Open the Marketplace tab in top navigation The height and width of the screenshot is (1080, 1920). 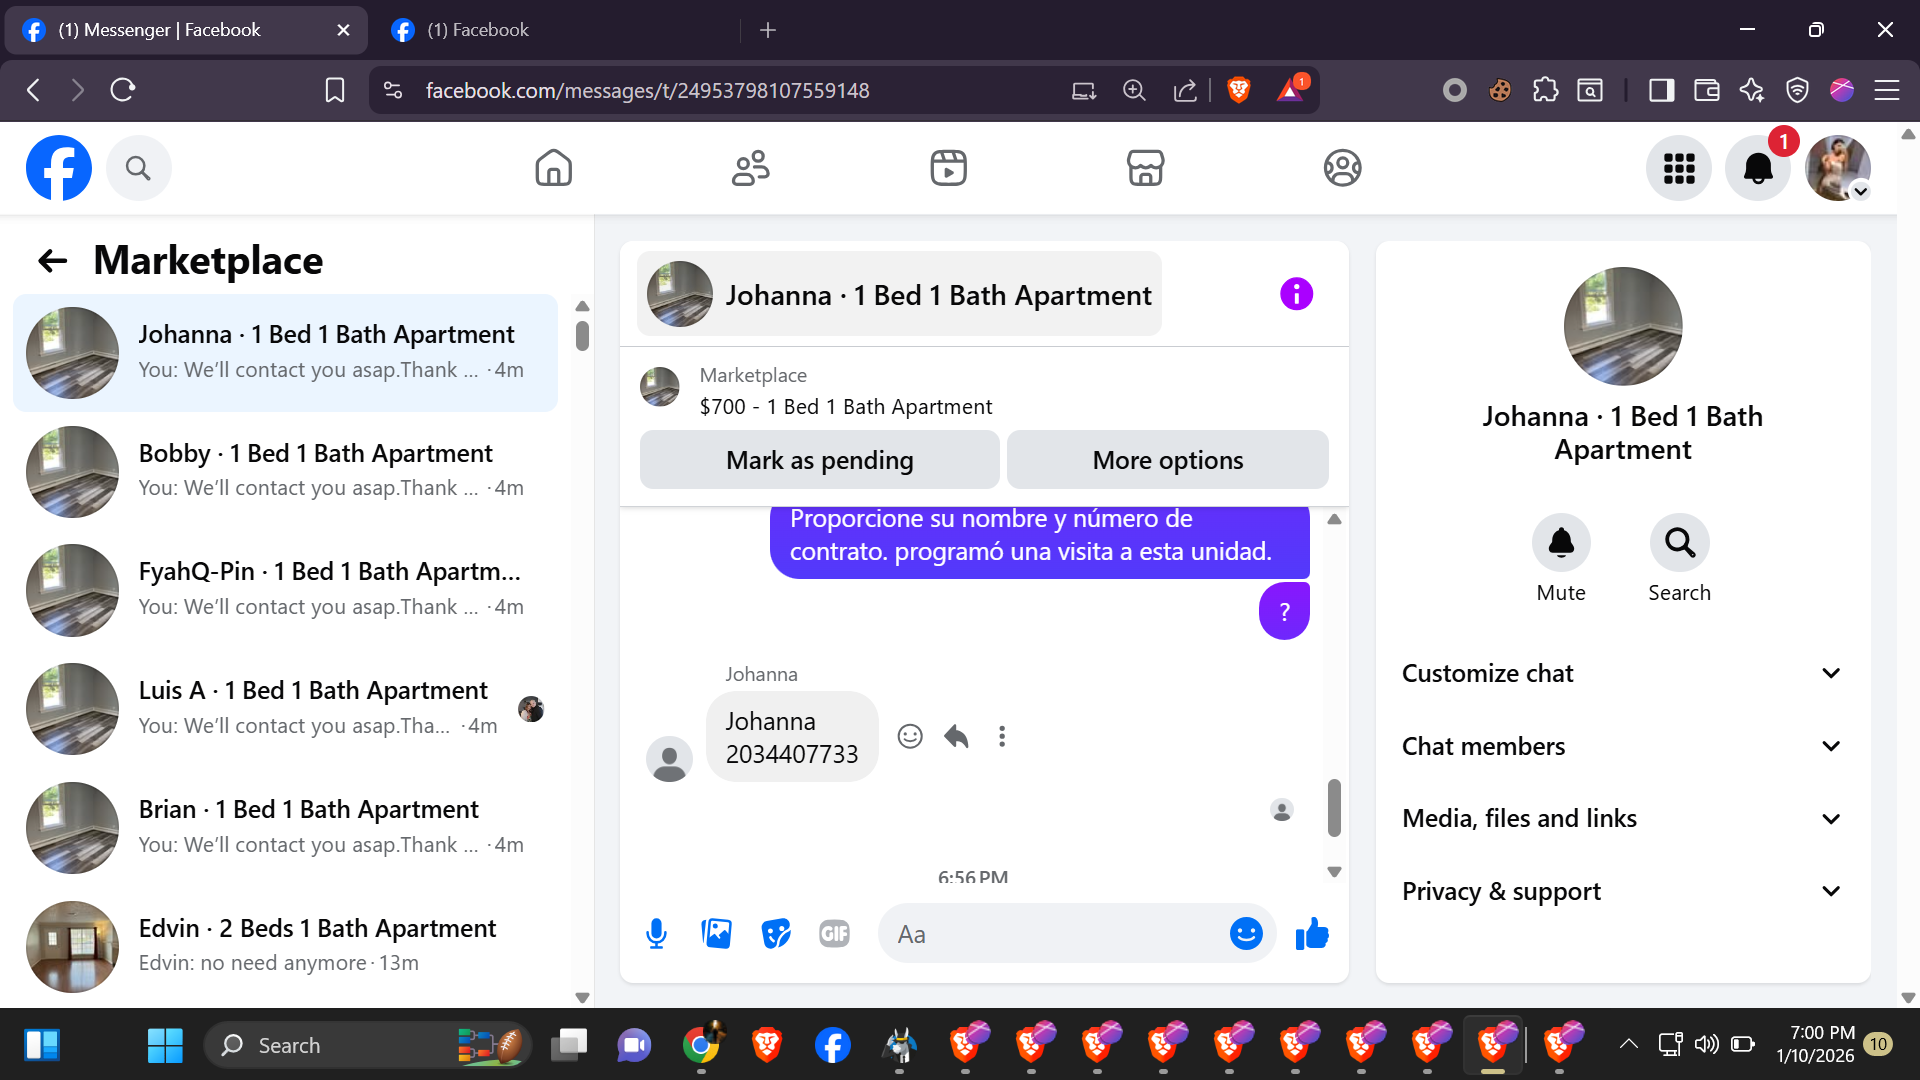tap(1145, 168)
